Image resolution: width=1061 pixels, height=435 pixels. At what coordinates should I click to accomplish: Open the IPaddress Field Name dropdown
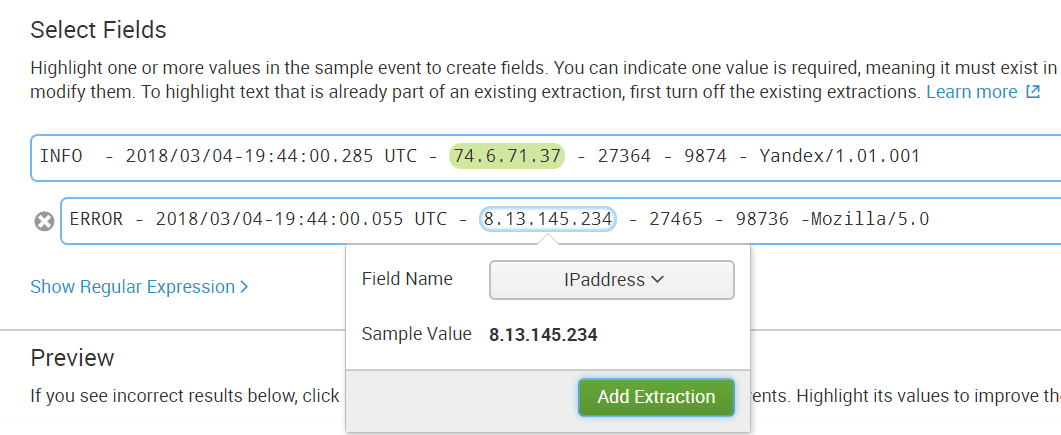tap(611, 280)
